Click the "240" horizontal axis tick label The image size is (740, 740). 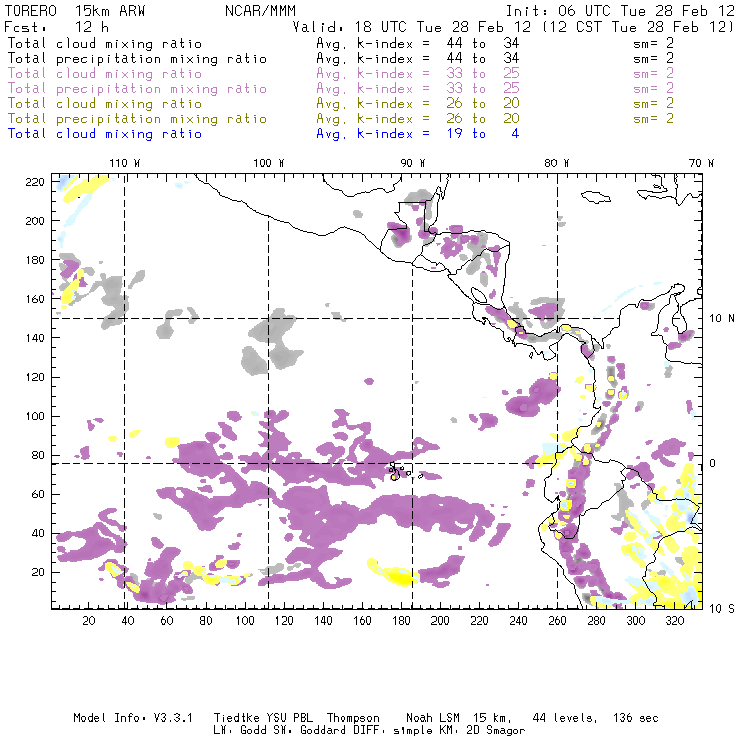[518, 621]
